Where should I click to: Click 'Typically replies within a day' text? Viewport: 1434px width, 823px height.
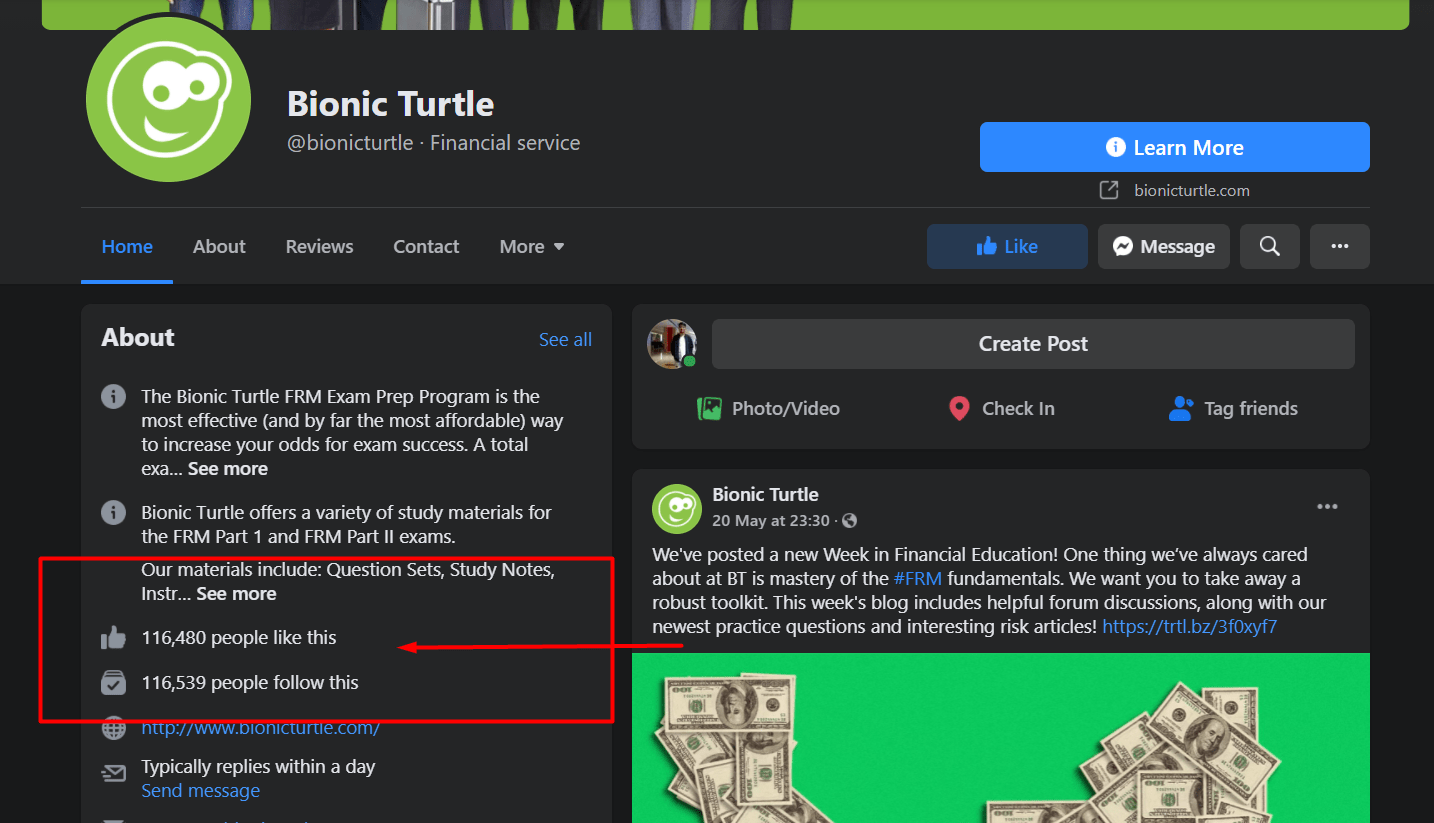coord(258,767)
